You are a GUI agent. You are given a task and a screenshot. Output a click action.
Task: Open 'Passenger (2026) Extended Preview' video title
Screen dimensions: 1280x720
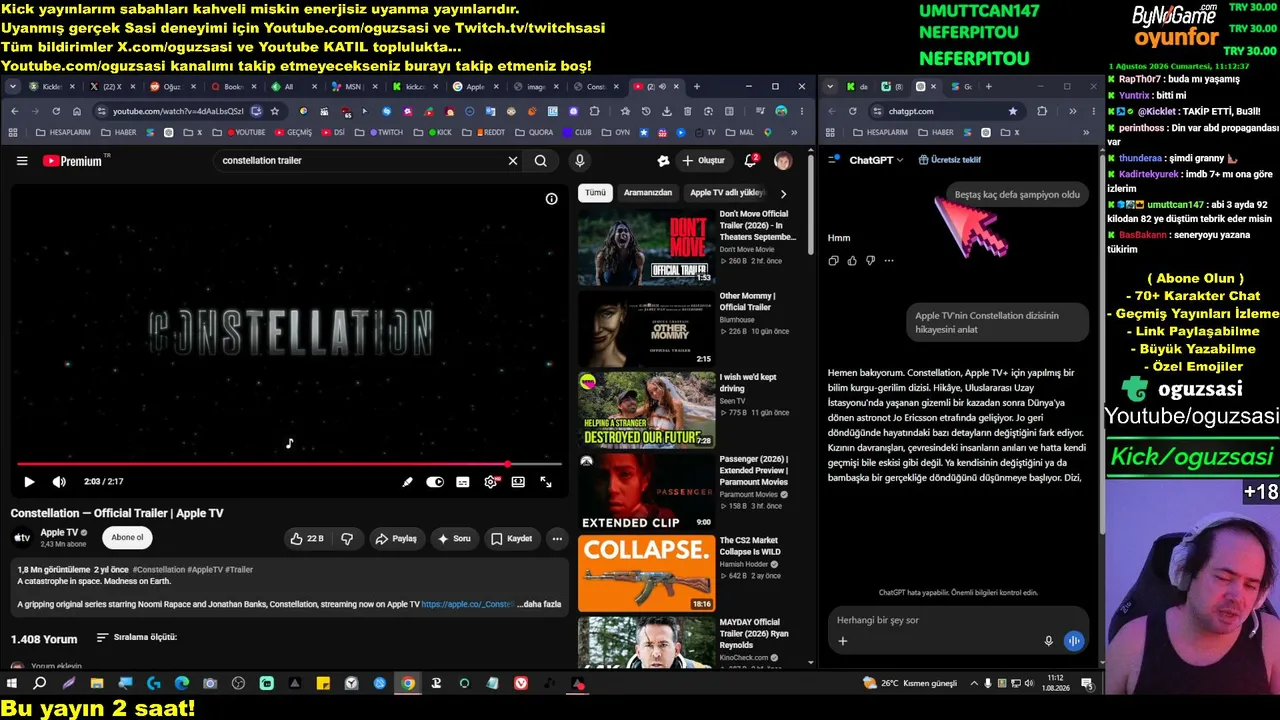point(755,470)
